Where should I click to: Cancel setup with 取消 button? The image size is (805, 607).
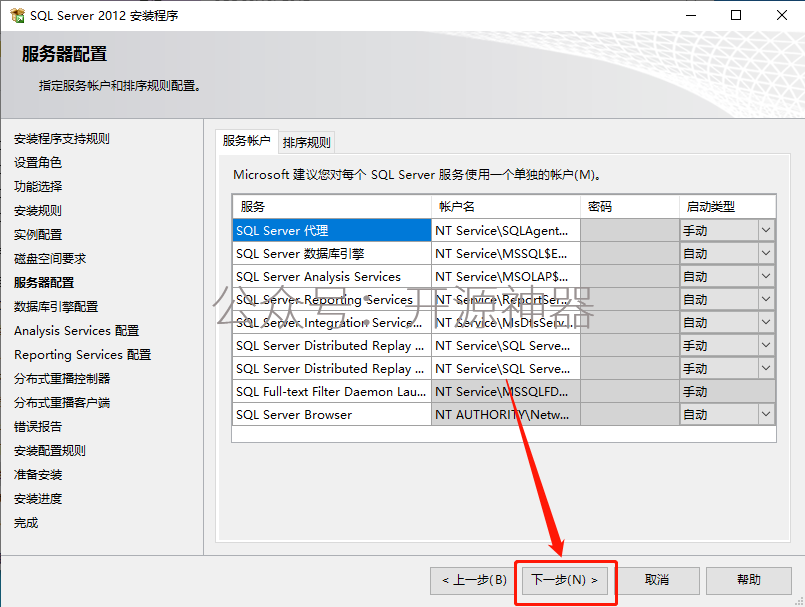coord(657,580)
